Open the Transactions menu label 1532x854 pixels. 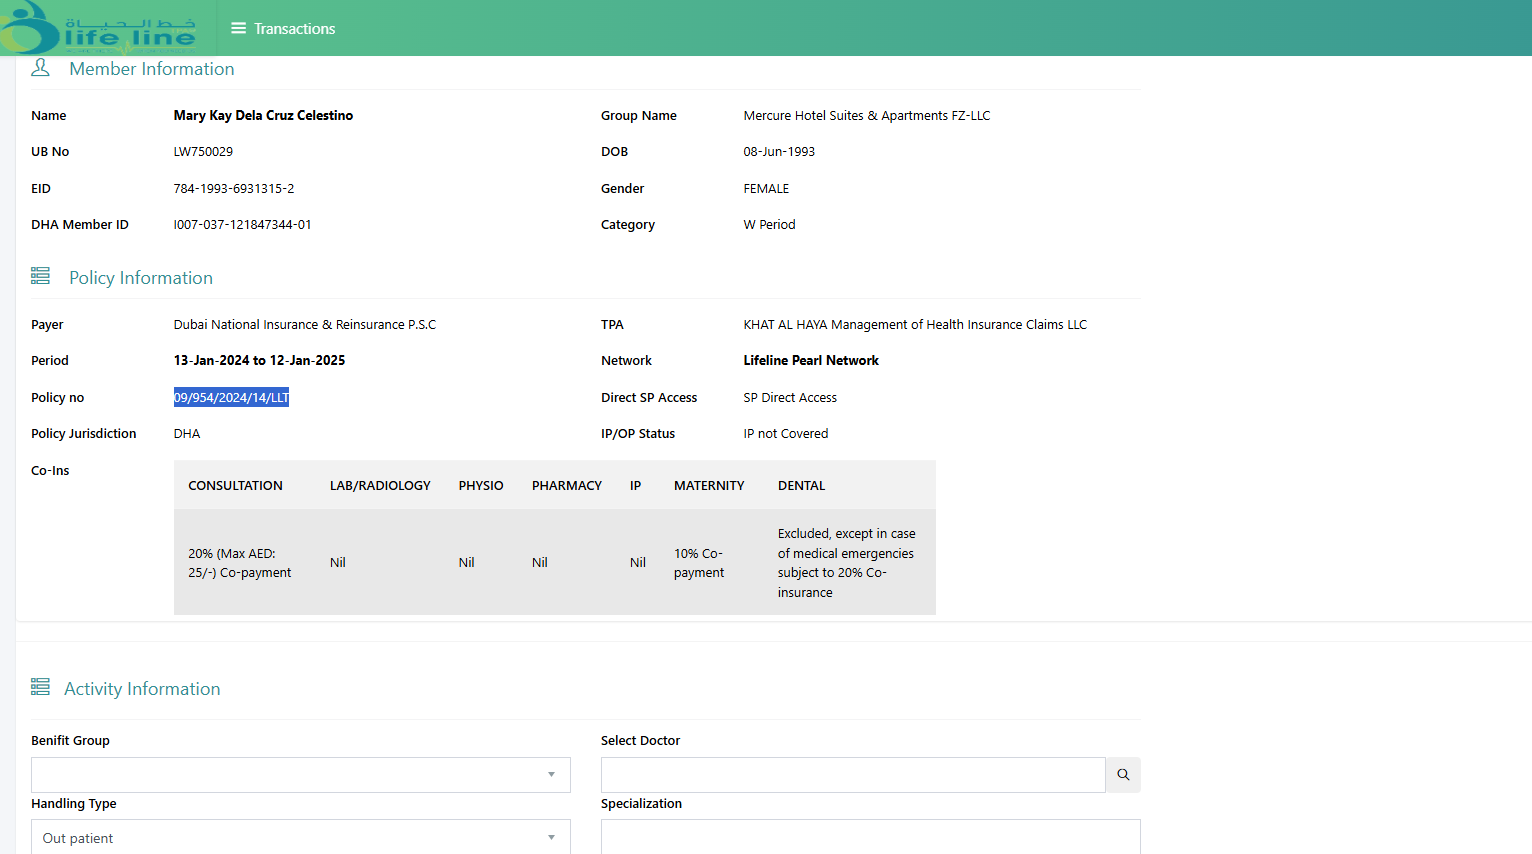click(x=294, y=29)
